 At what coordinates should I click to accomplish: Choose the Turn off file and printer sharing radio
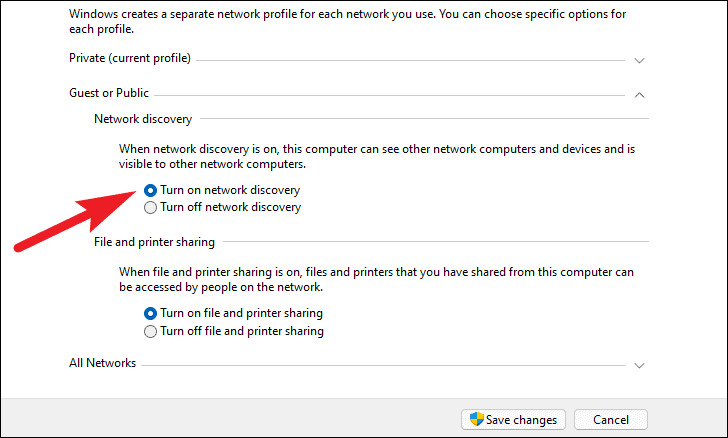(150, 332)
